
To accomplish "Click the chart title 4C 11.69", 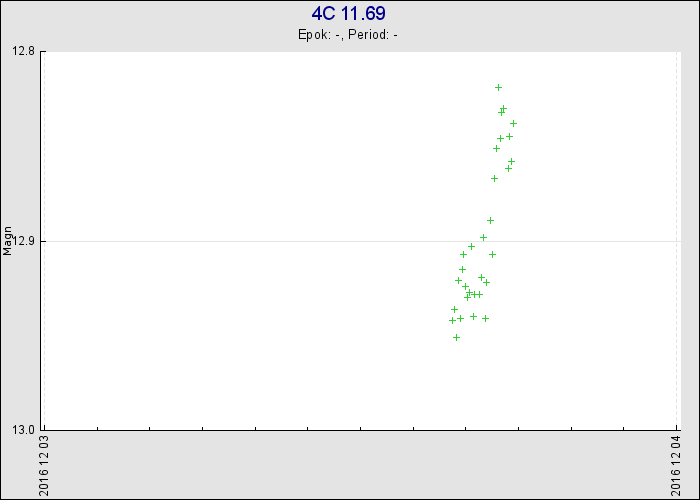I will 348,14.
